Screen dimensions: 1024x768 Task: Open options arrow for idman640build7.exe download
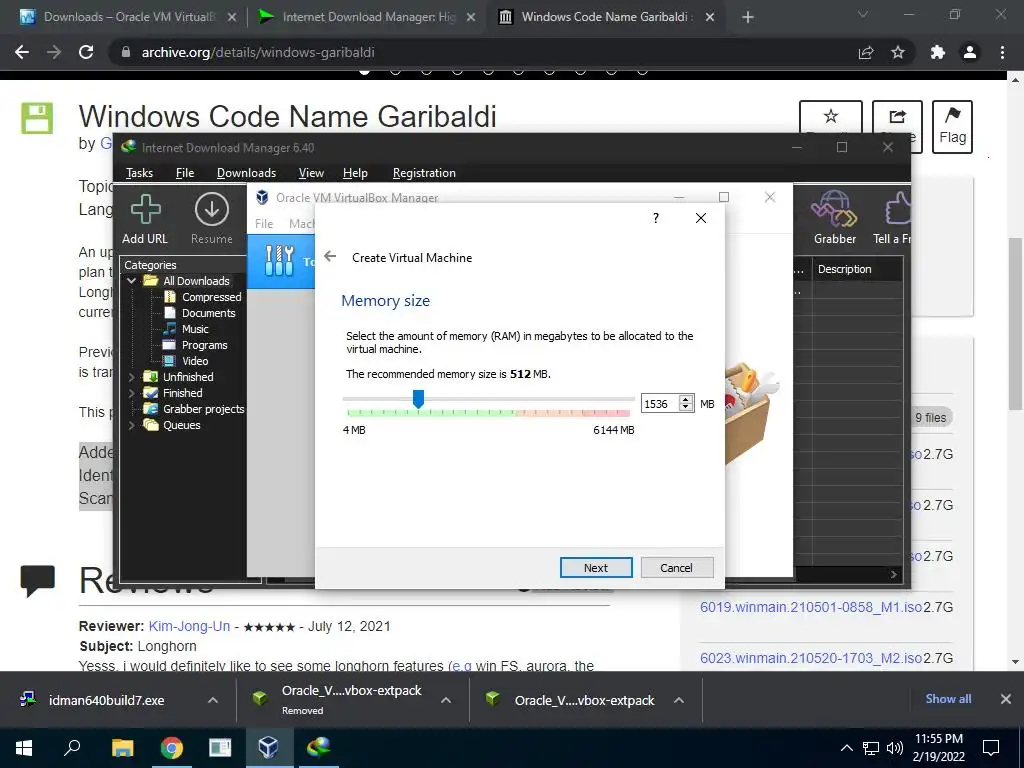(213, 700)
